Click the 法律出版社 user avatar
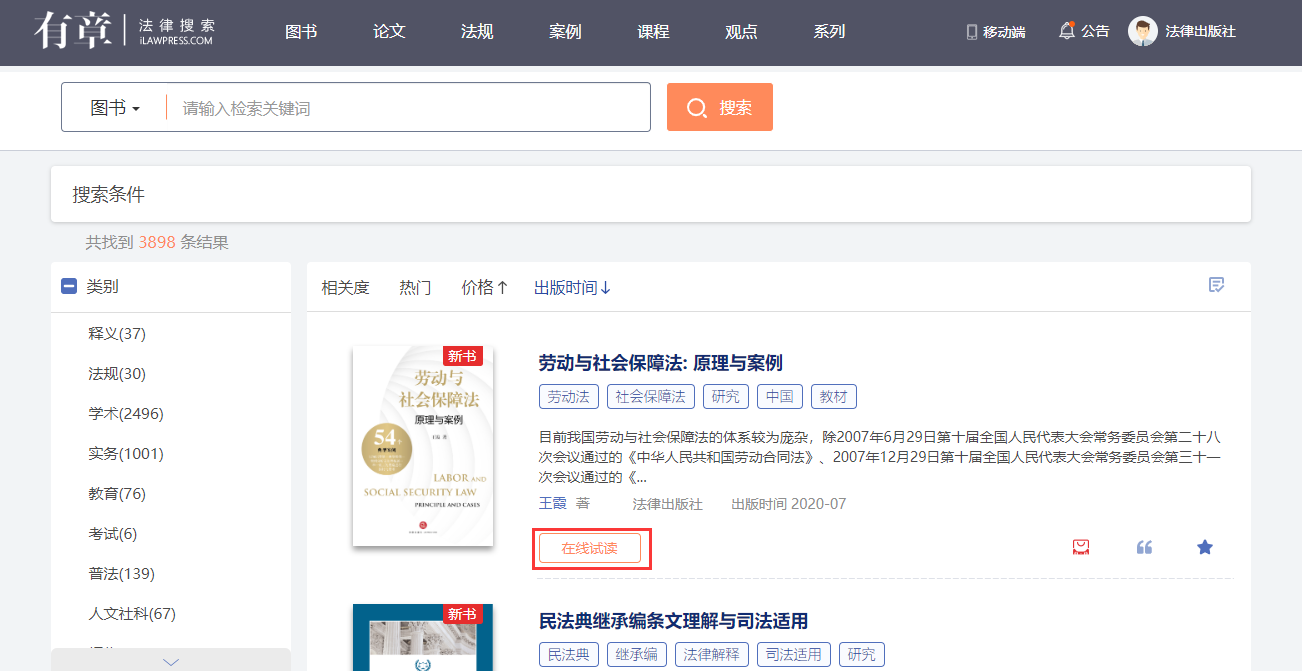This screenshot has height=671, width=1302. click(x=1143, y=31)
